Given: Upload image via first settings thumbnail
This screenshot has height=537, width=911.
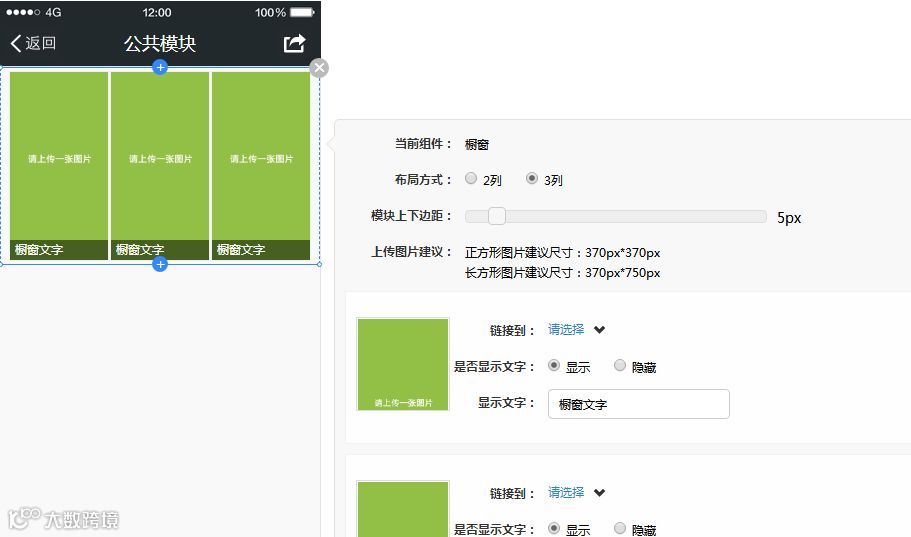Looking at the screenshot, I should pos(403,364).
